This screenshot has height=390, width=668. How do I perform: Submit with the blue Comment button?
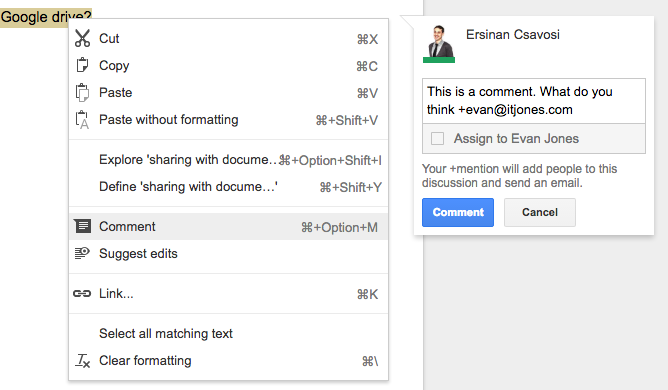(458, 212)
